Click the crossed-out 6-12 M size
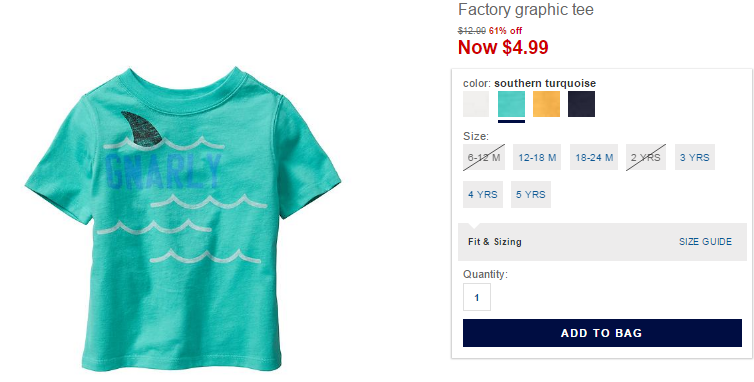This screenshot has width=754, height=382. click(484, 157)
